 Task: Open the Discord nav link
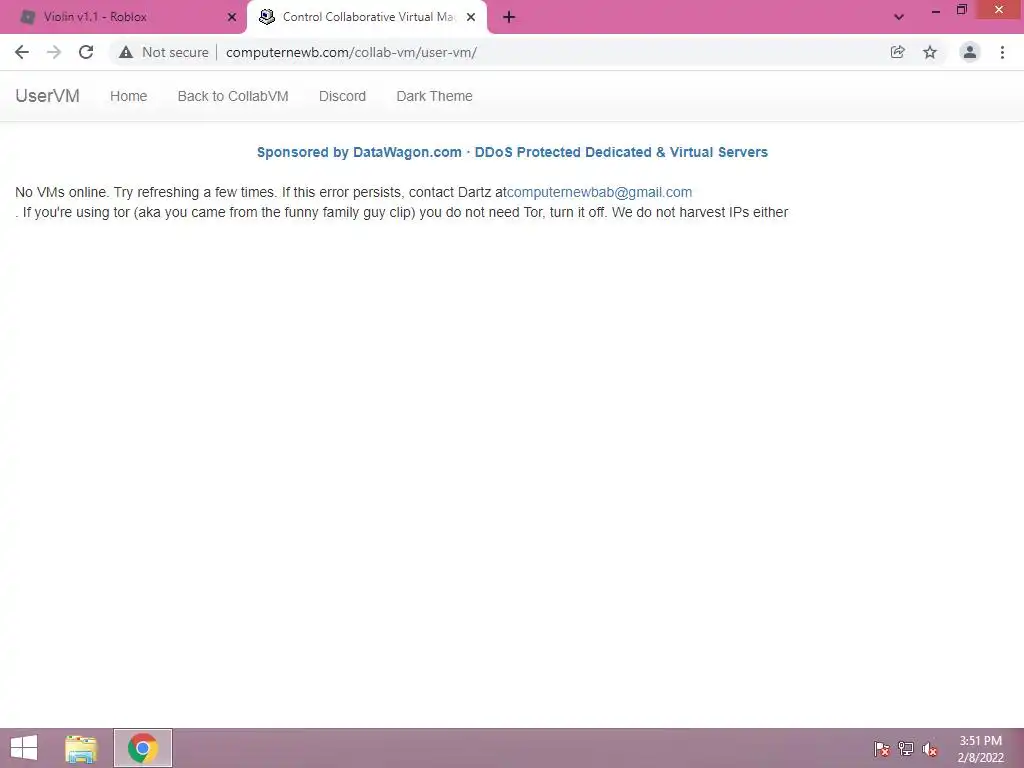coord(342,96)
